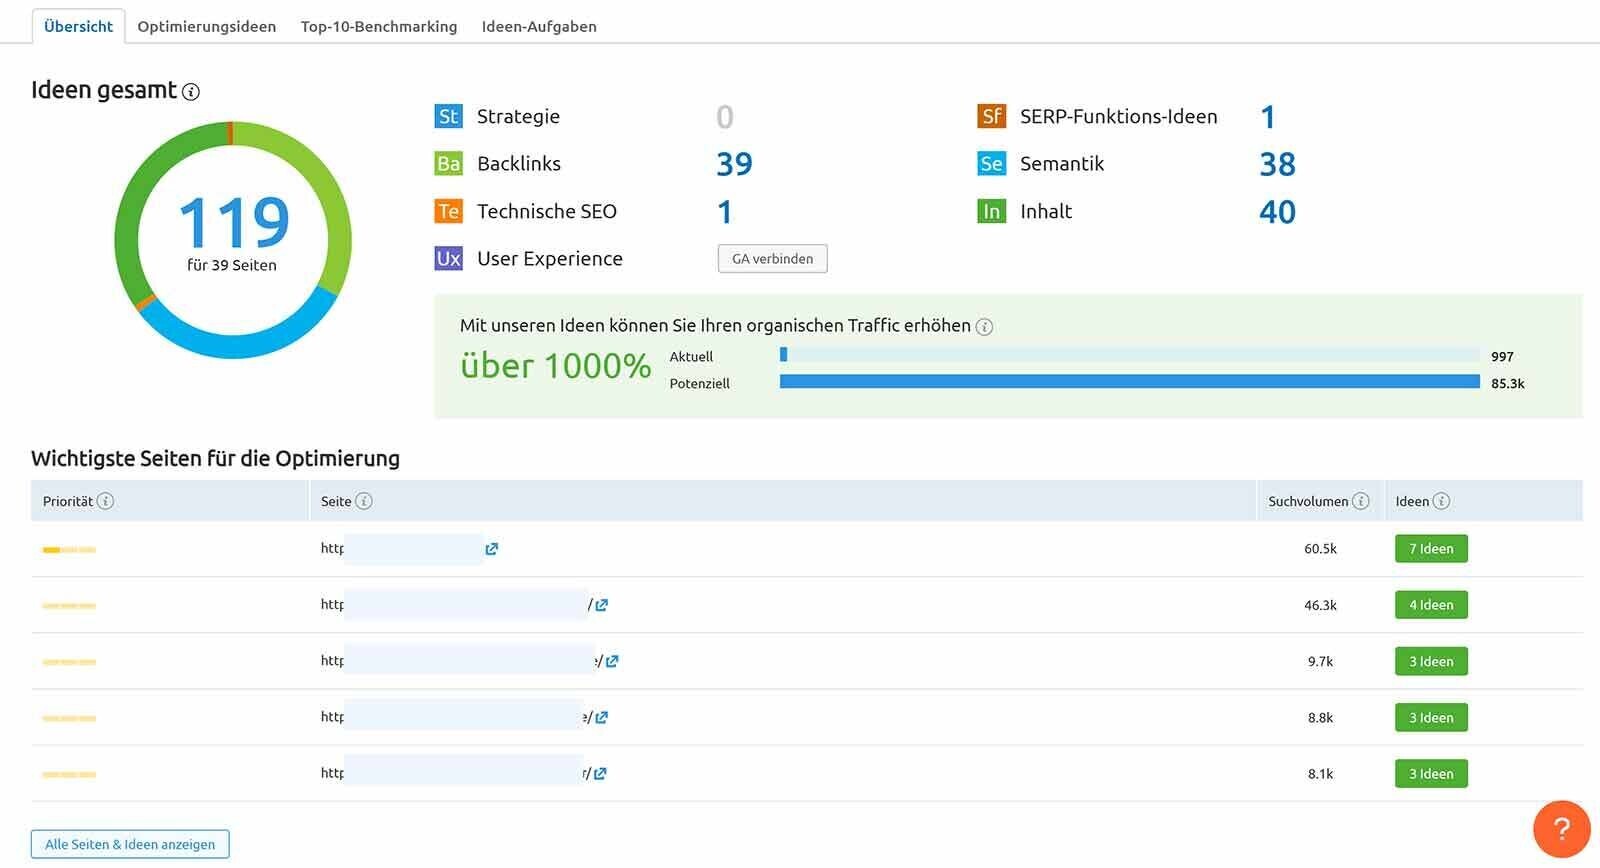1600x868 pixels.
Task: Click the search volume value 60.5k
Action: point(1320,549)
